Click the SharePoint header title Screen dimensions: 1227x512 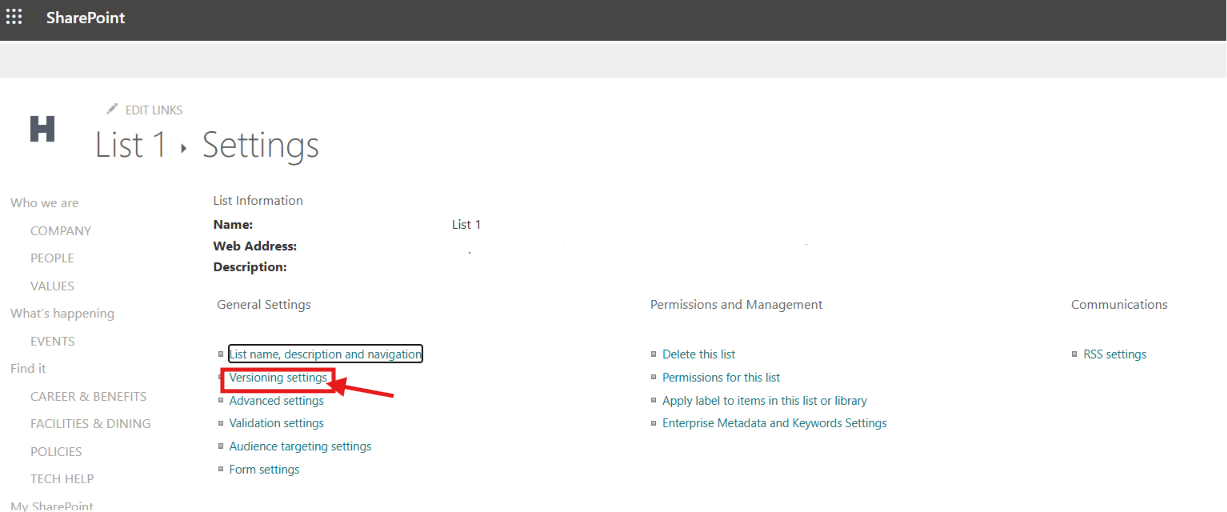85,18
